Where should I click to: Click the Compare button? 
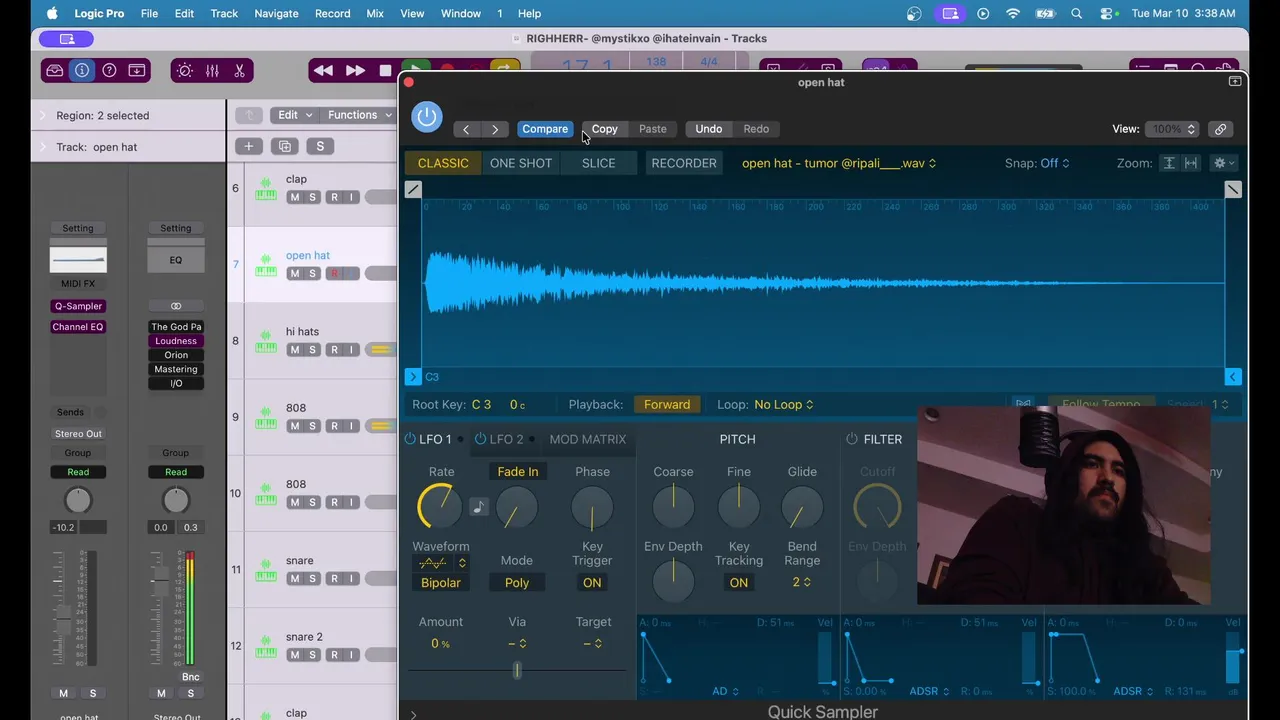(x=545, y=129)
